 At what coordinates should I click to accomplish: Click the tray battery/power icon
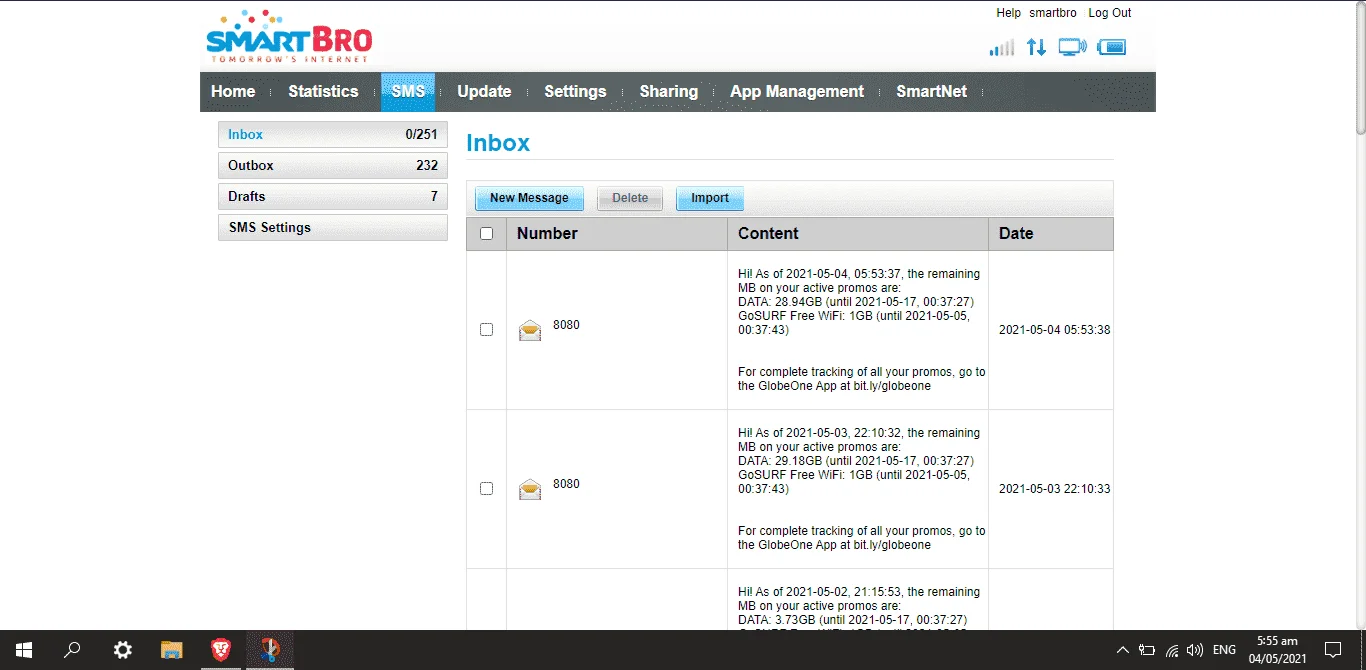(1147, 650)
